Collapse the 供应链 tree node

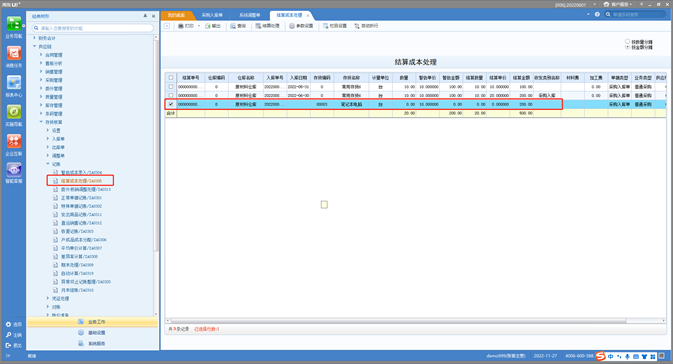(35, 46)
